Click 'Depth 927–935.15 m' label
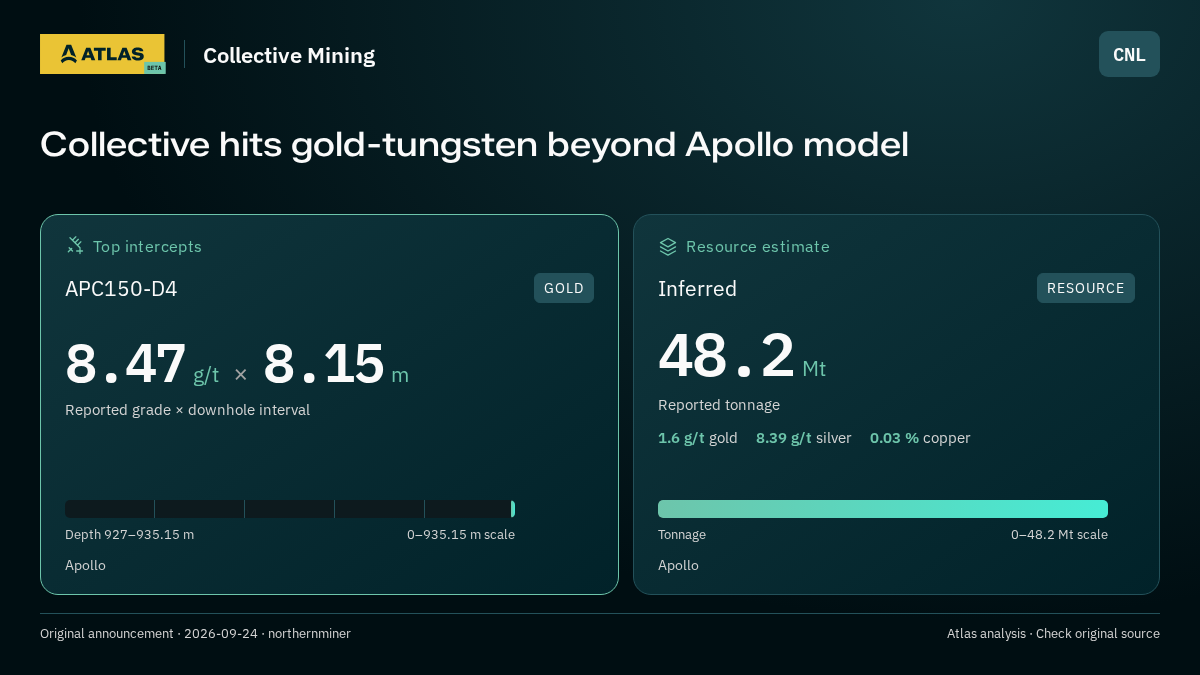This screenshot has height=675, width=1200. pos(129,535)
